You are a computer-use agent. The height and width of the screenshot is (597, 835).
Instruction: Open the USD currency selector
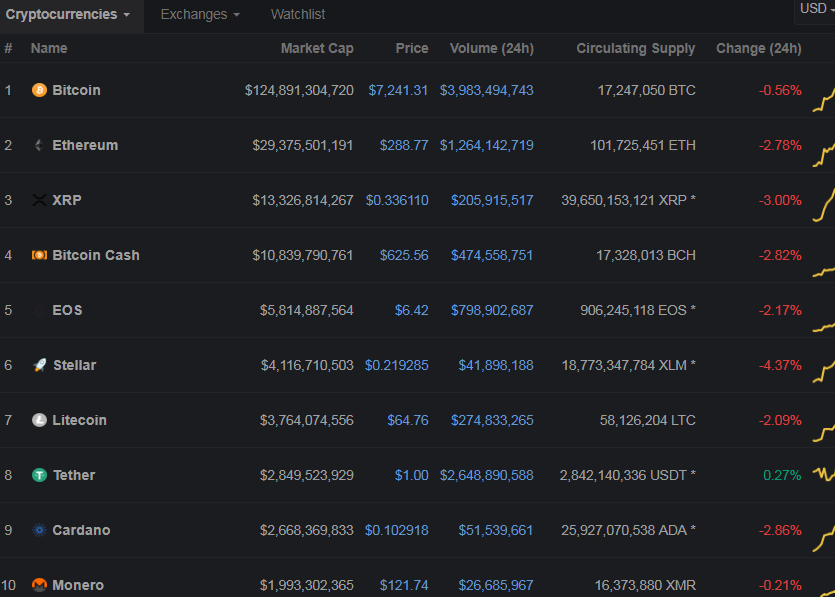point(817,9)
